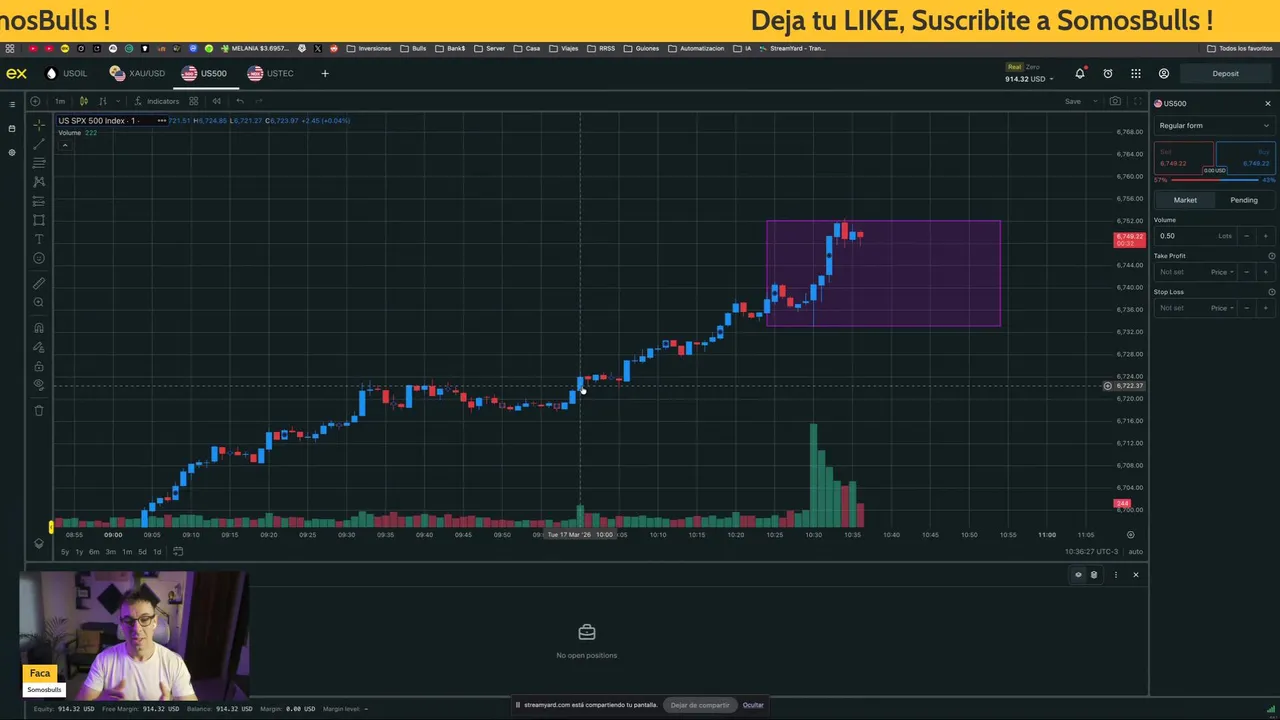This screenshot has height=720, width=1280.
Task: Select the 1d date range button
Action: click(x=157, y=552)
